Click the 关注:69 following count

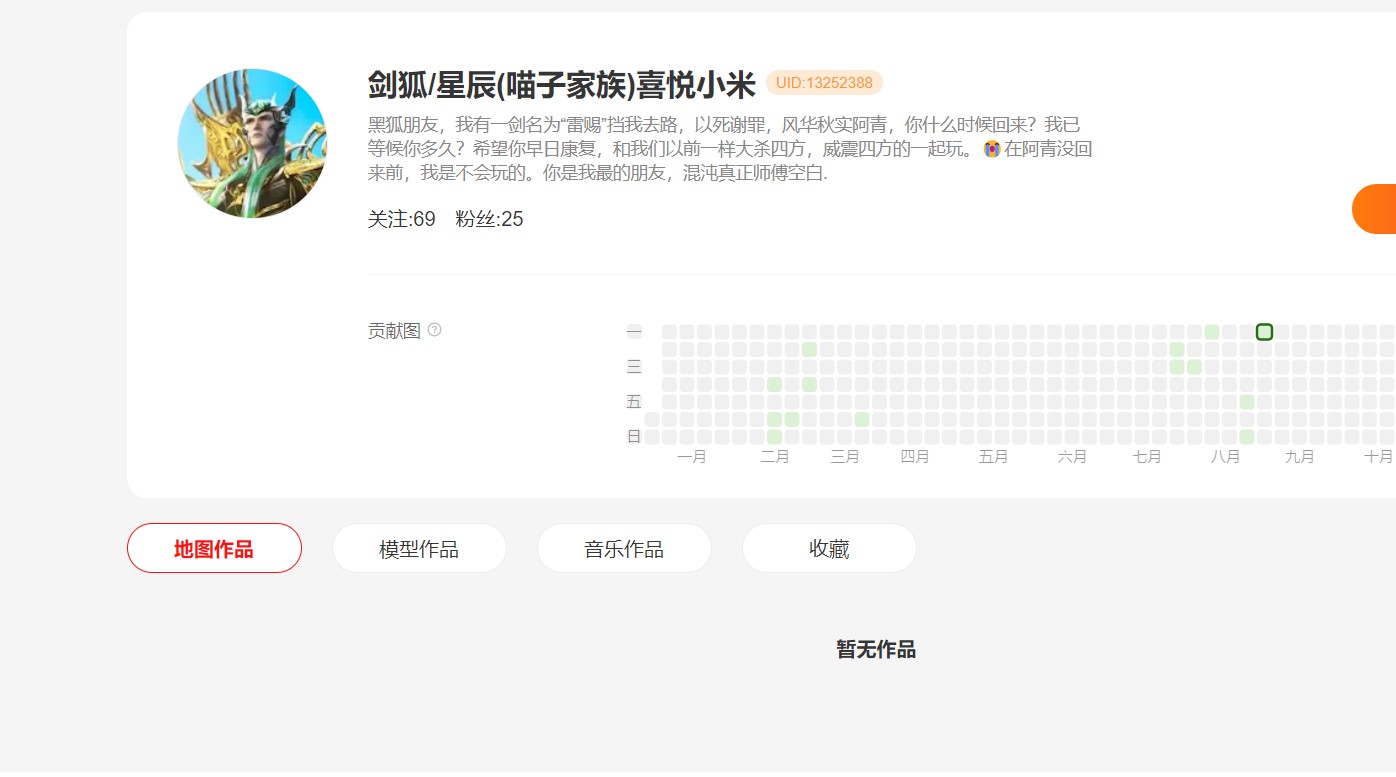pos(402,219)
